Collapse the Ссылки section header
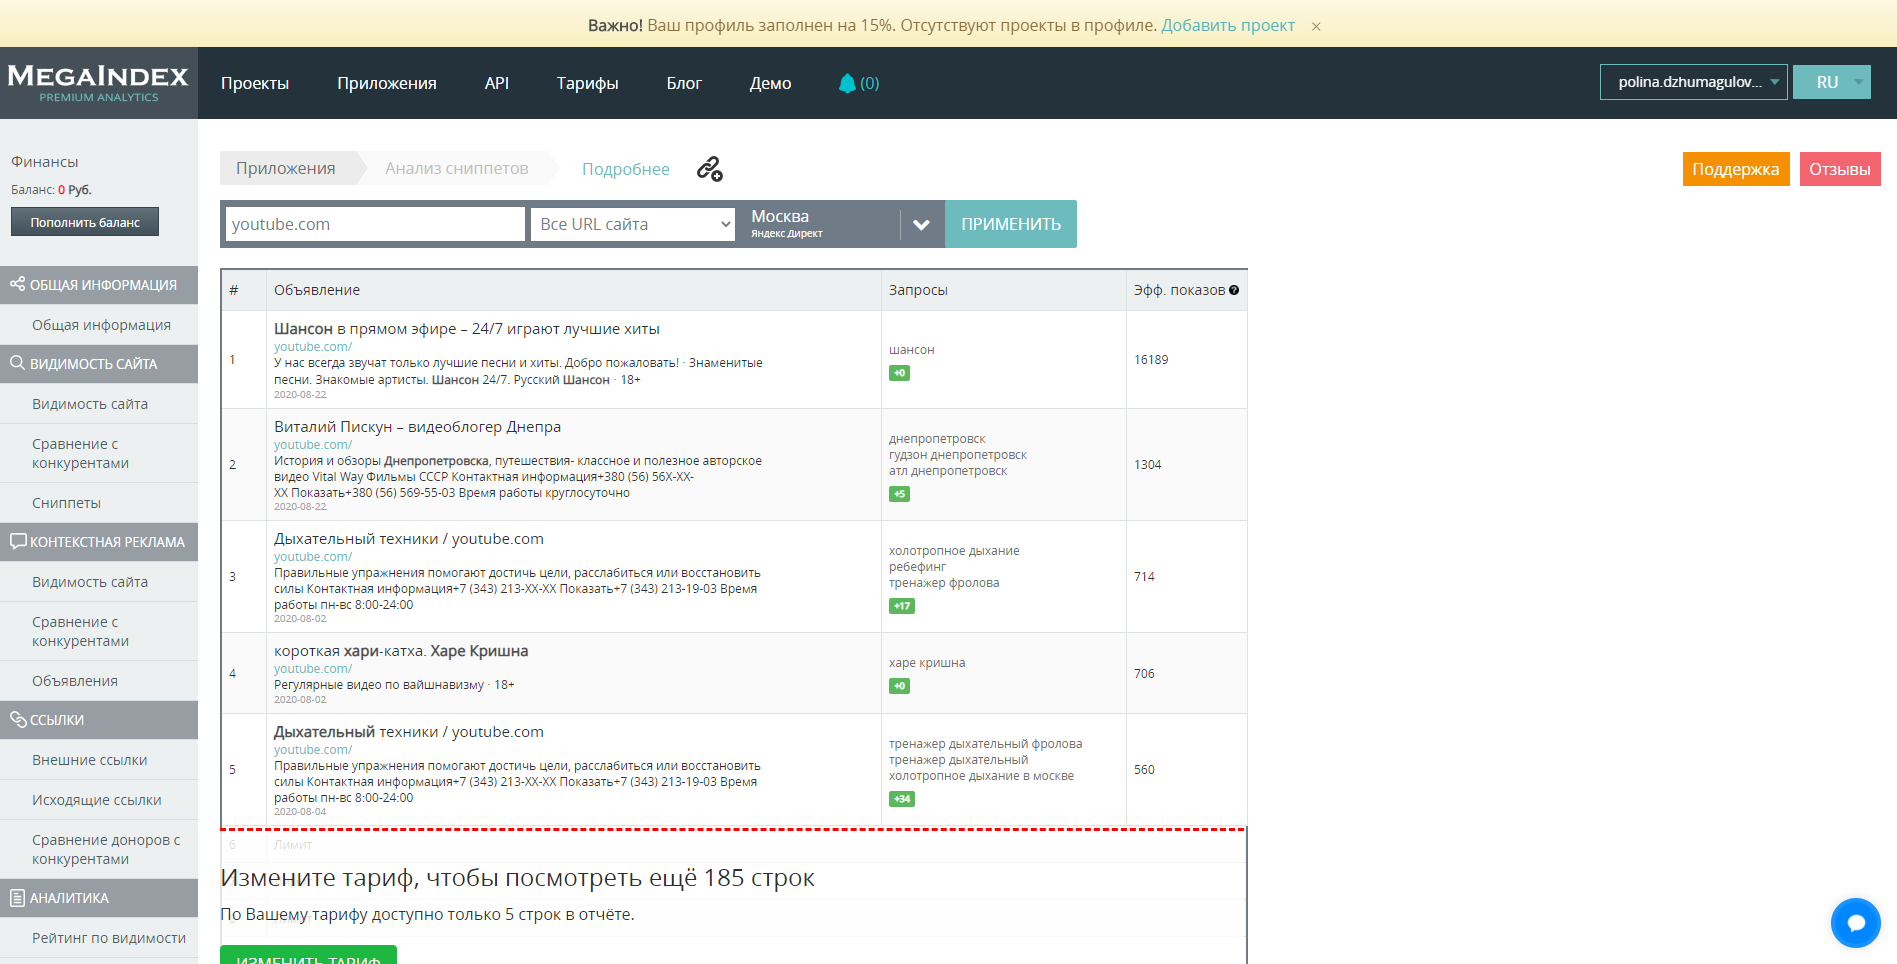This screenshot has width=1897, height=964. coord(99,720)
